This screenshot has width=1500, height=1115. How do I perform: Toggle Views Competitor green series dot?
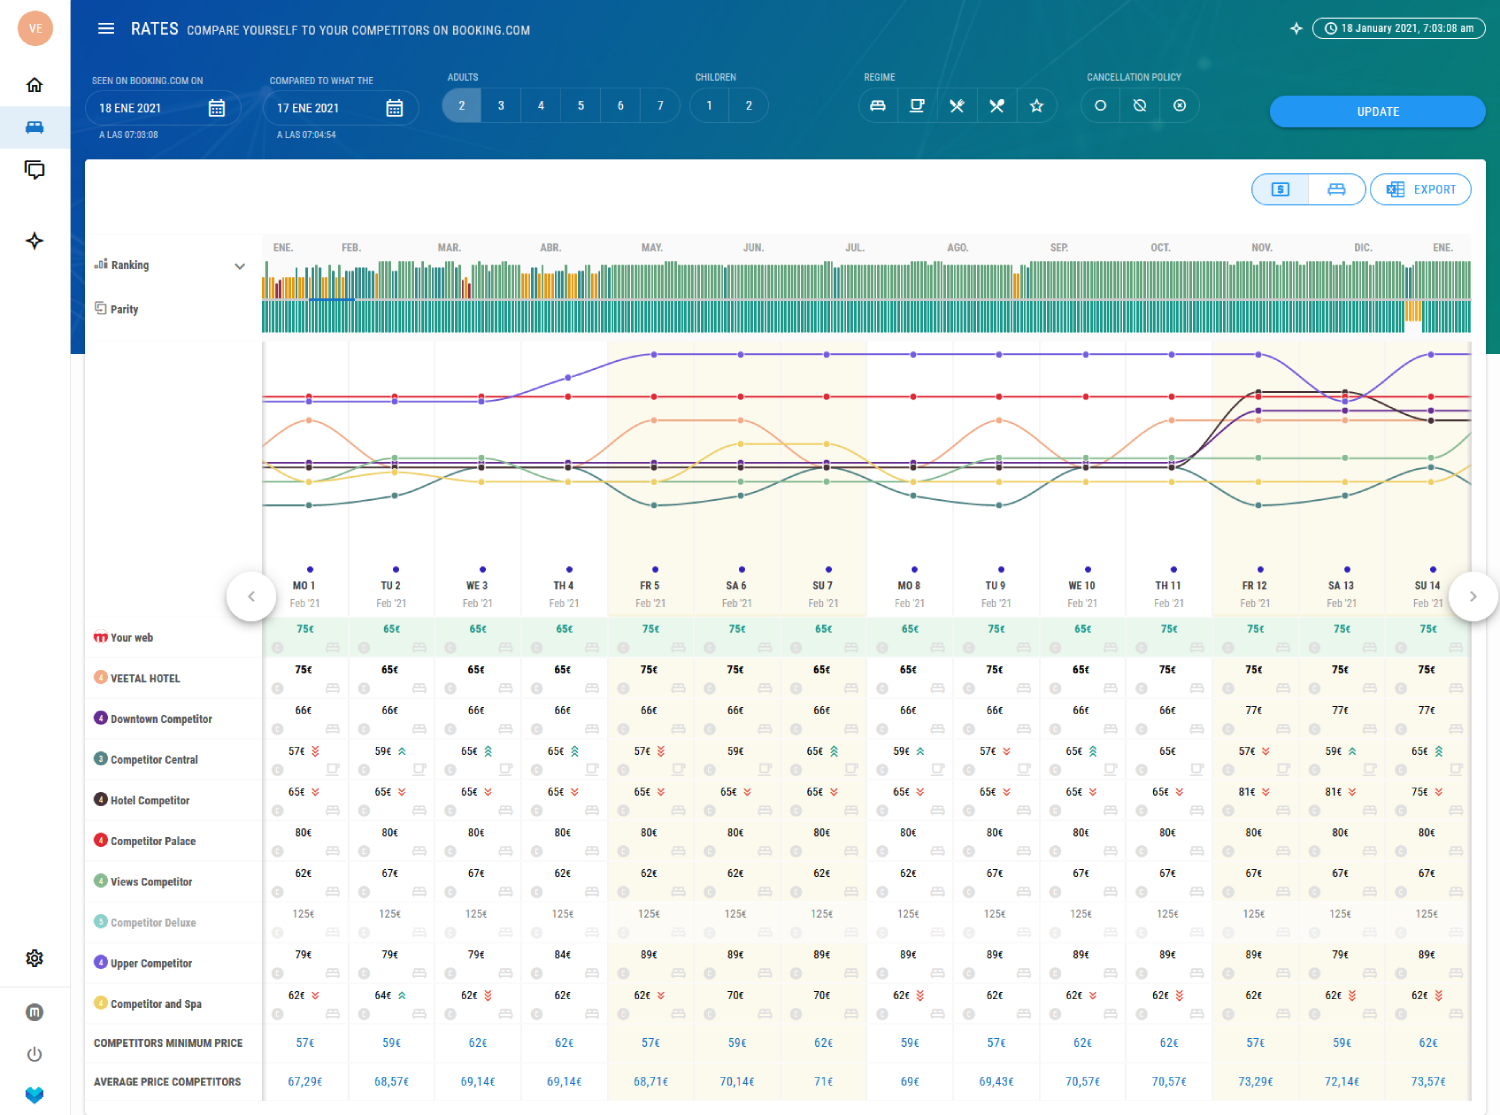pos(101,881)
